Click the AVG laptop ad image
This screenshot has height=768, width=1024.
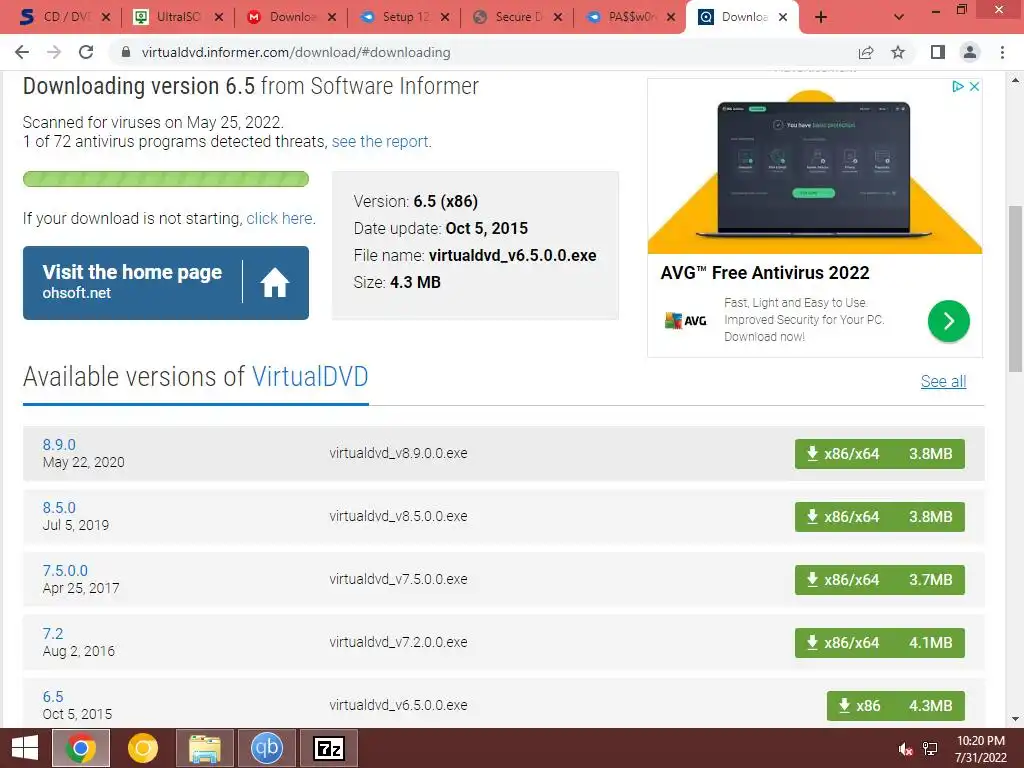pos(814,167)
